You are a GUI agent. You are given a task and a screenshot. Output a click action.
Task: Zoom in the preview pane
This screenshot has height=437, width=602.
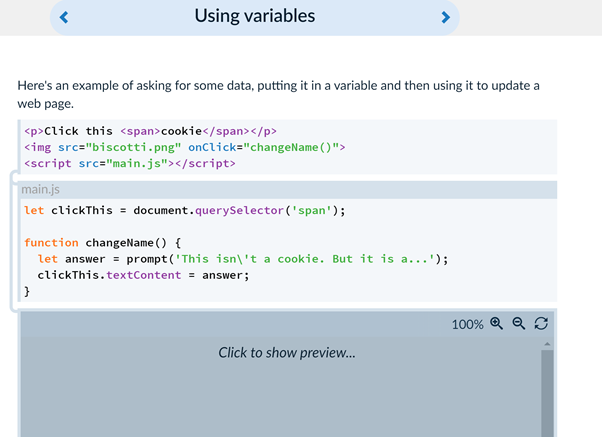[496, 324]
